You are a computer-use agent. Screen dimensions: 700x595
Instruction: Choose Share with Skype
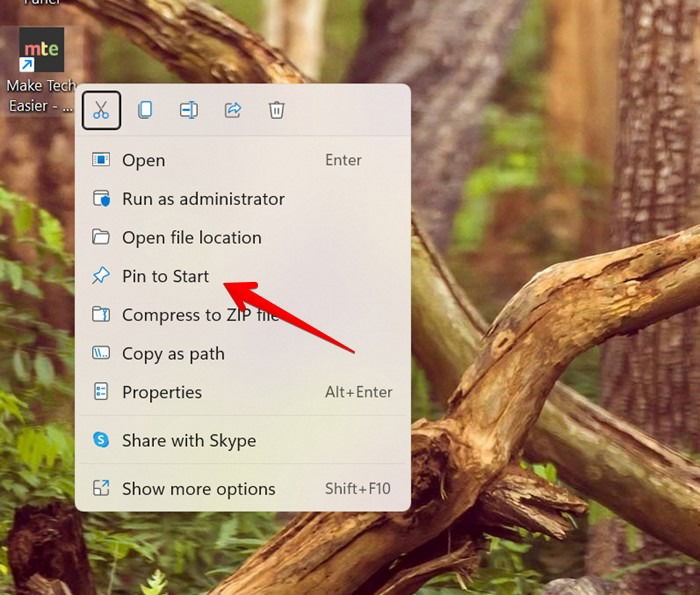243,441
